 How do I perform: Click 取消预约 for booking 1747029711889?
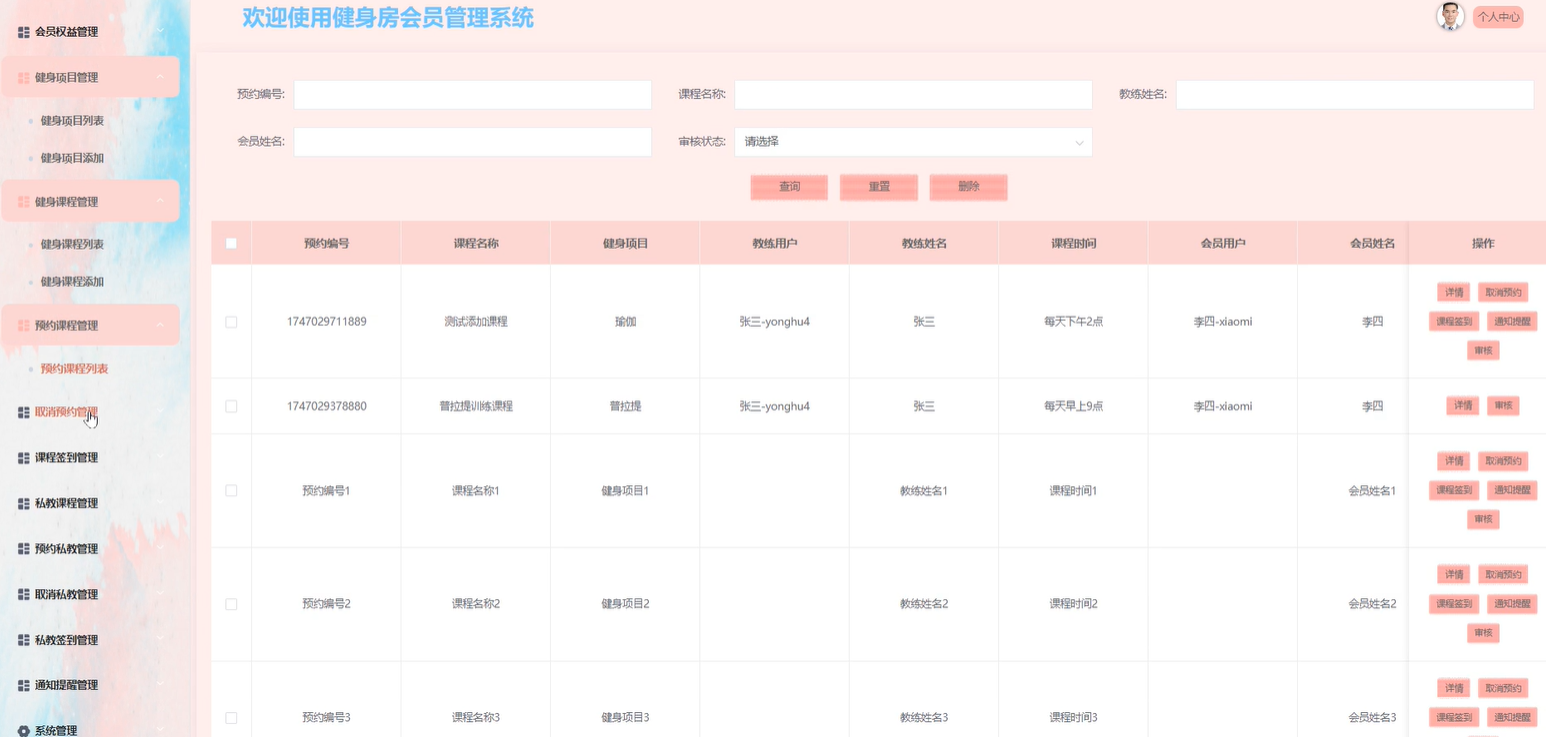pyautogui.click(x=1503, y=293)
